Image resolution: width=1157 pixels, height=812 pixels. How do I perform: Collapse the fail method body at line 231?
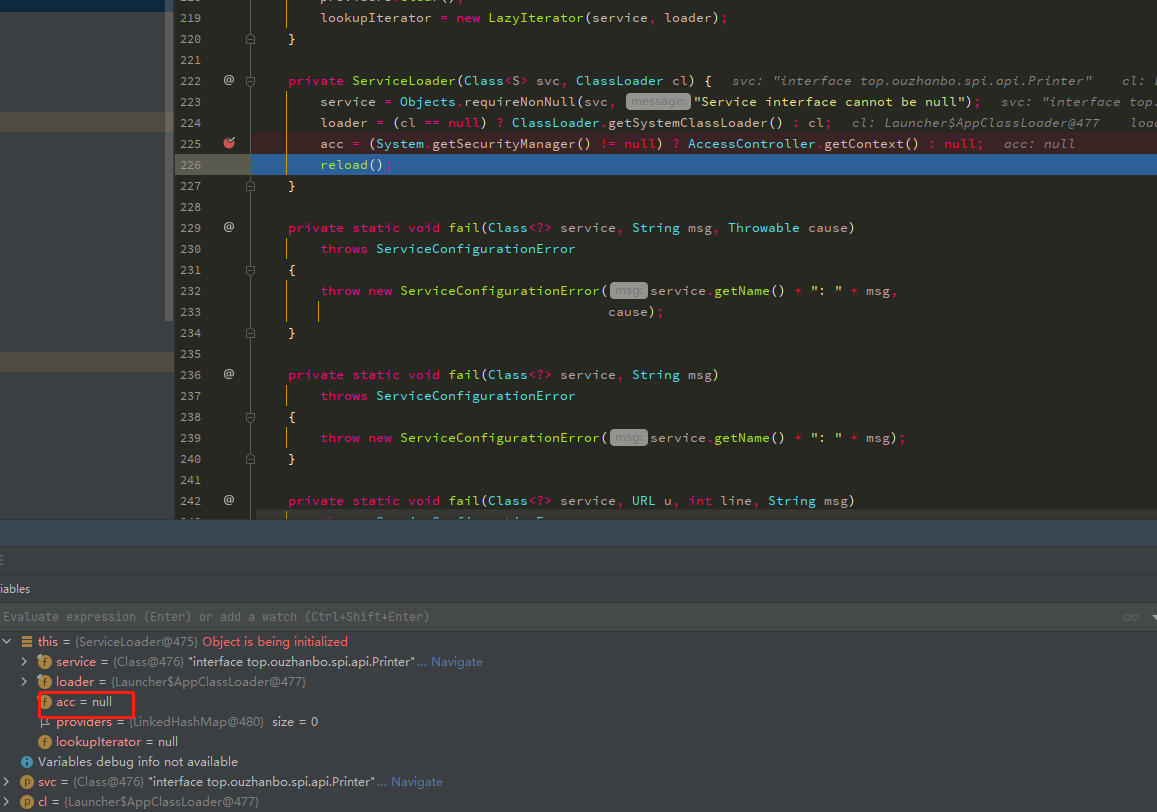point(250,270)
